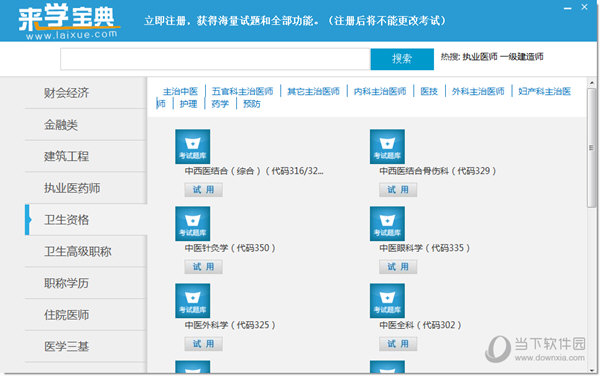
Task: Click title 中医外科学（代码325）
Action: click(x=230, y=326)
